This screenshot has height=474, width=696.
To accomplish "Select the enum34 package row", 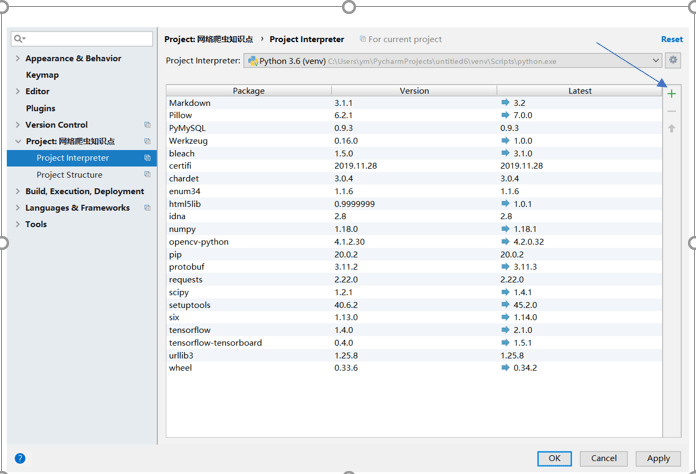I will point(414,191).
